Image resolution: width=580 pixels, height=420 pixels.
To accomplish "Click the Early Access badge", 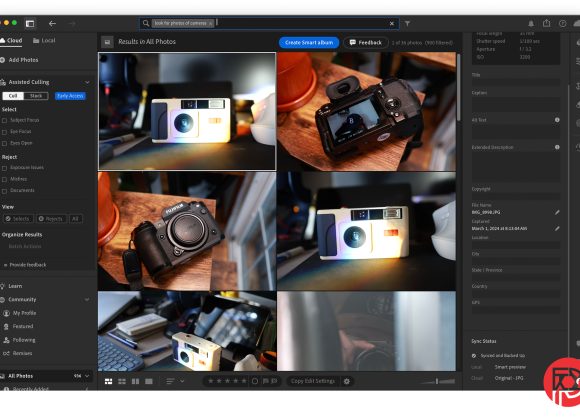I will point(70,96).
